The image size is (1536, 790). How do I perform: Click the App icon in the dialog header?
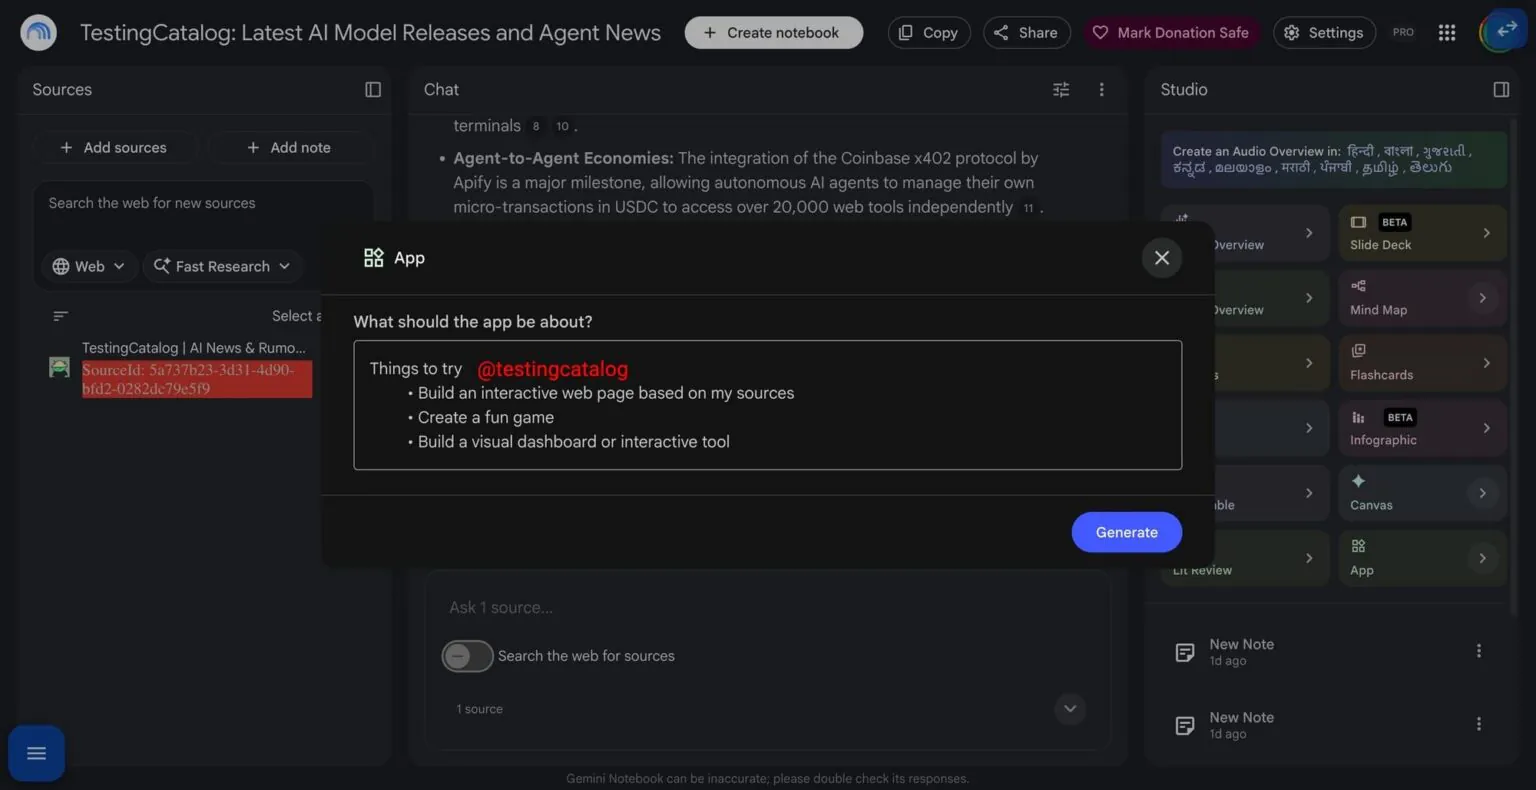374,258
